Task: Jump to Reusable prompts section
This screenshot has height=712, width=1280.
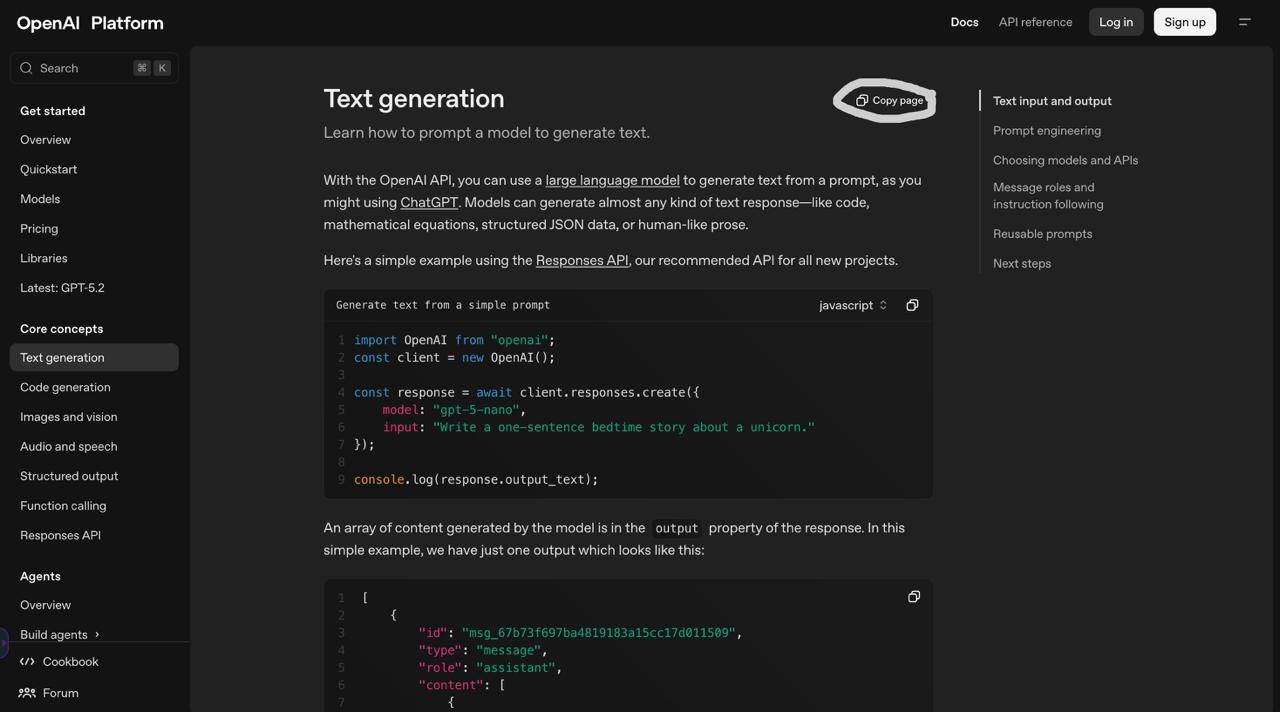Action: (1042, 234)
